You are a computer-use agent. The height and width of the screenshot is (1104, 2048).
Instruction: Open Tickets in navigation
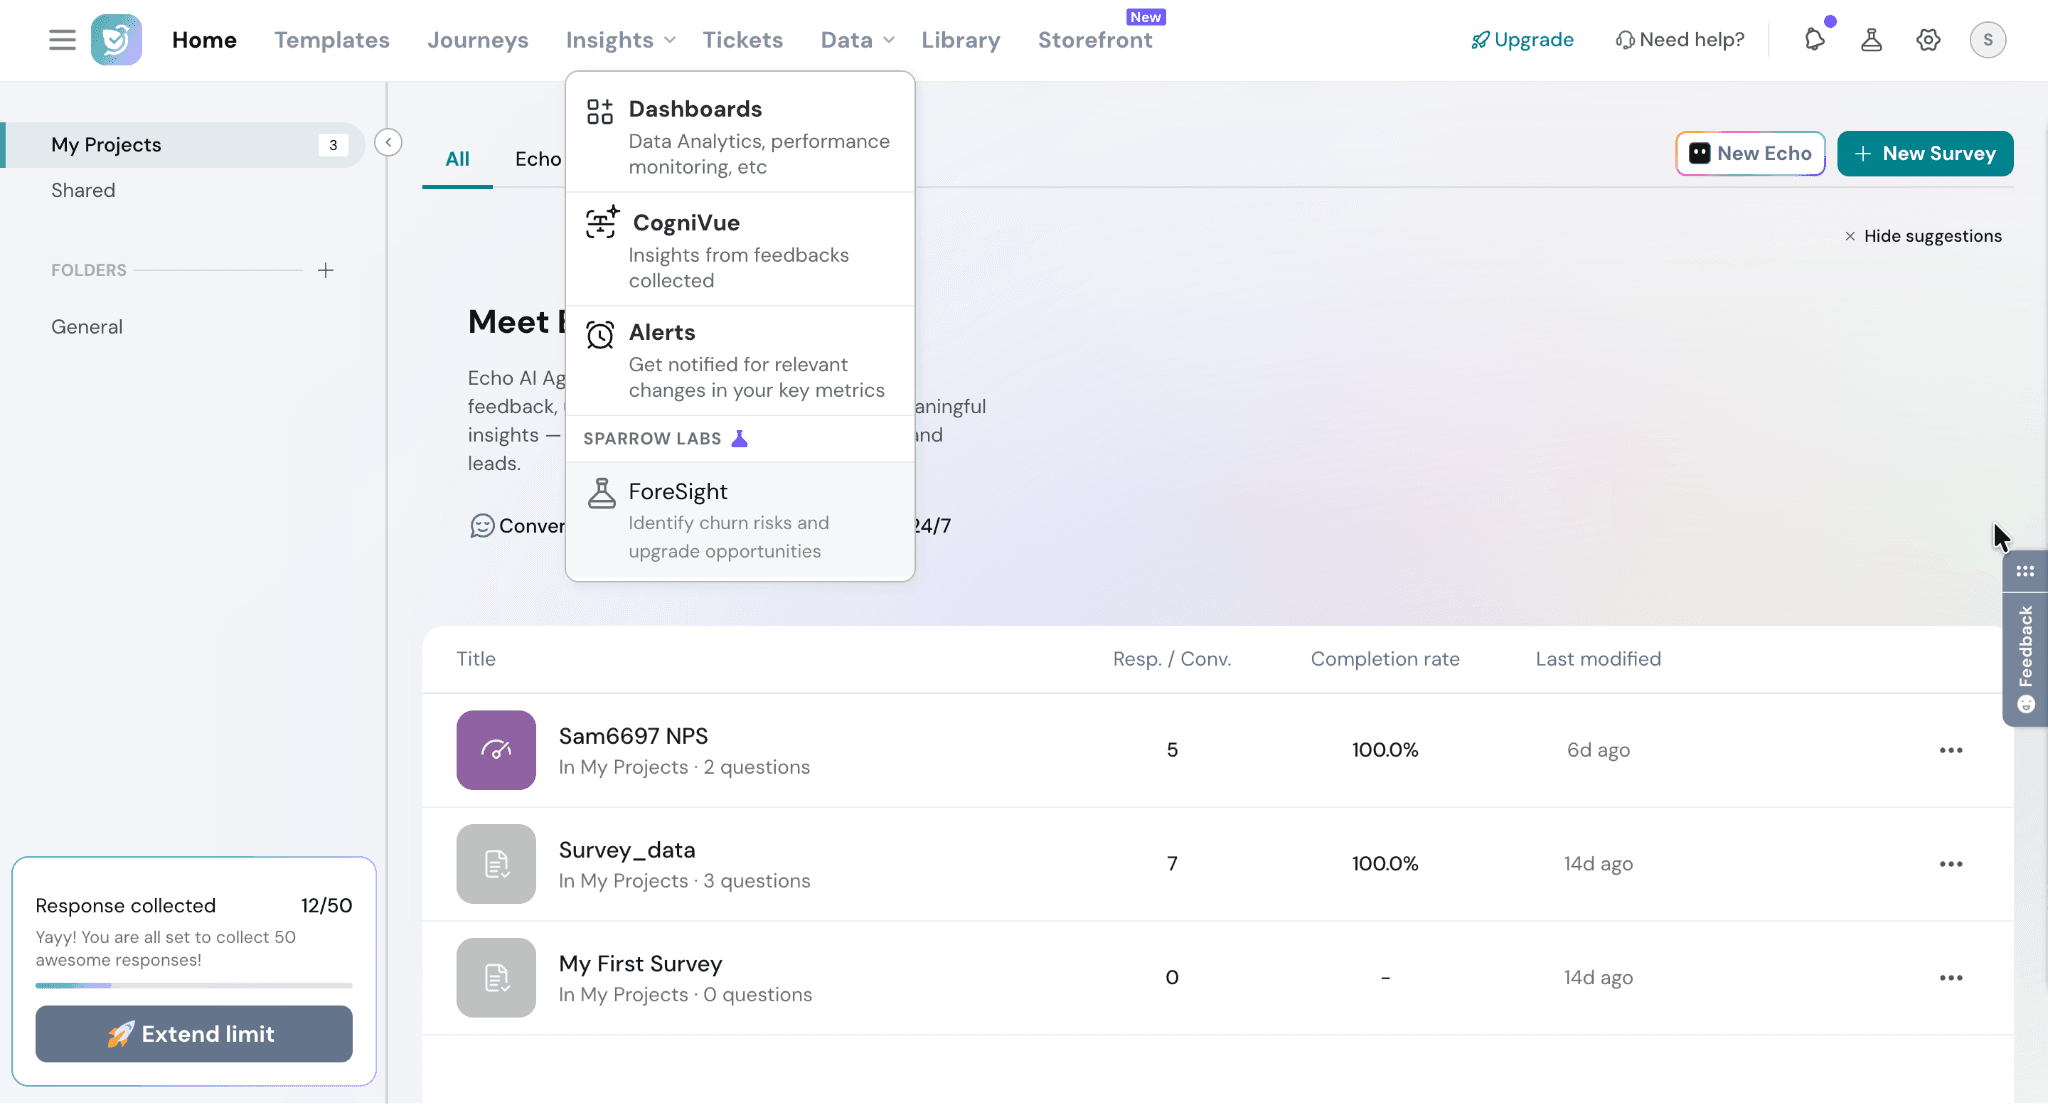point(743,40)
